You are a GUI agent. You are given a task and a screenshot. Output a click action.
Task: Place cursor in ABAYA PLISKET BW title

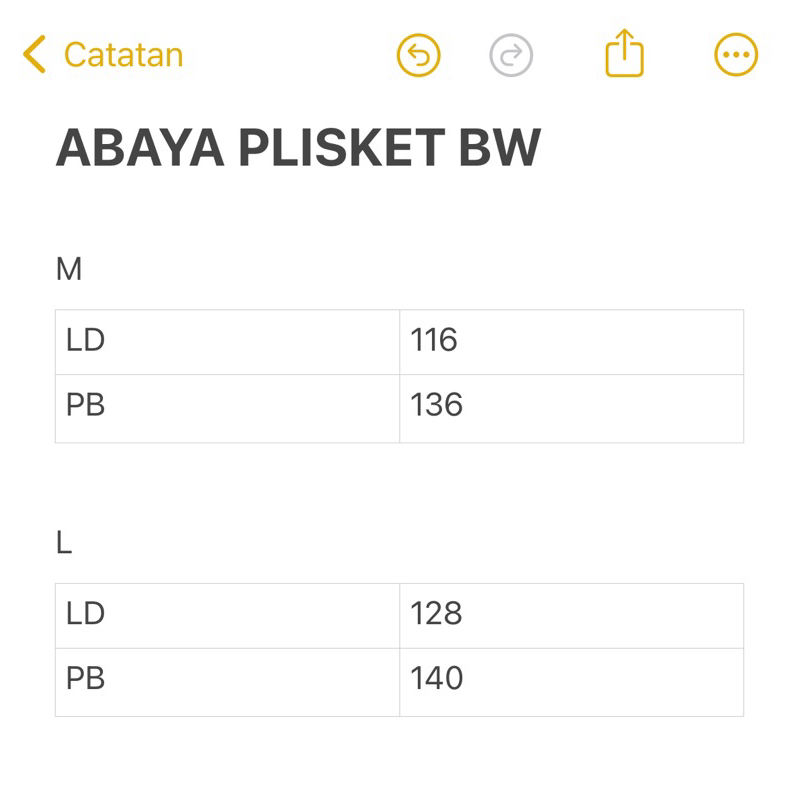point(298,148)
